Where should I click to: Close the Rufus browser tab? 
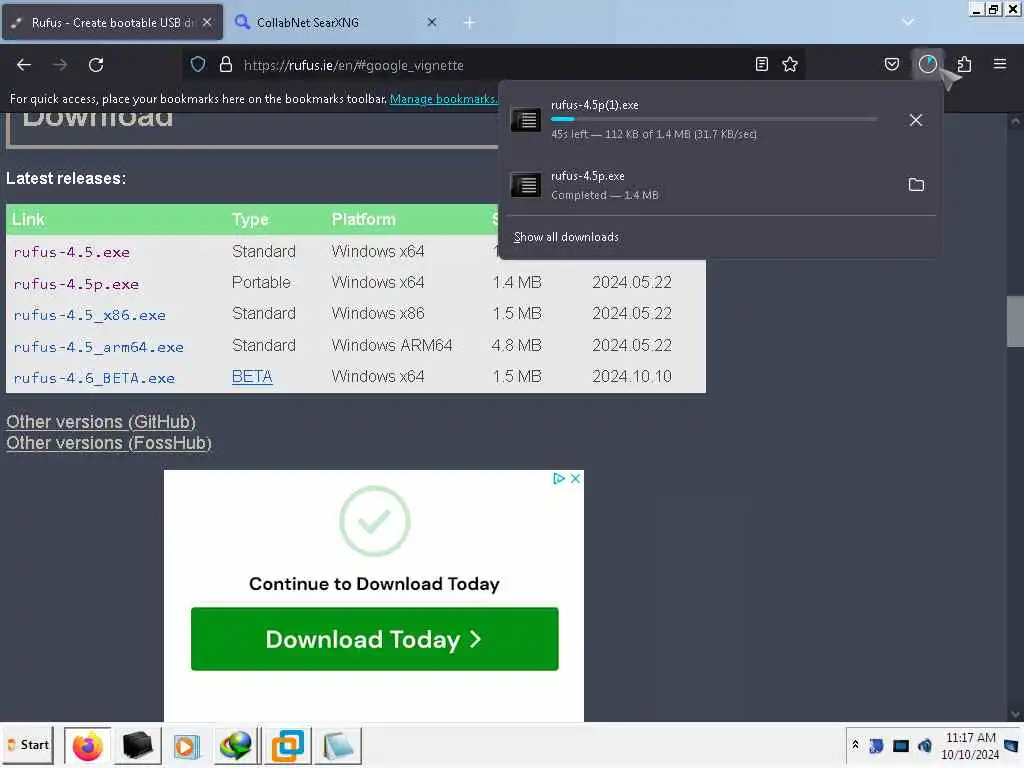[207, 22]
